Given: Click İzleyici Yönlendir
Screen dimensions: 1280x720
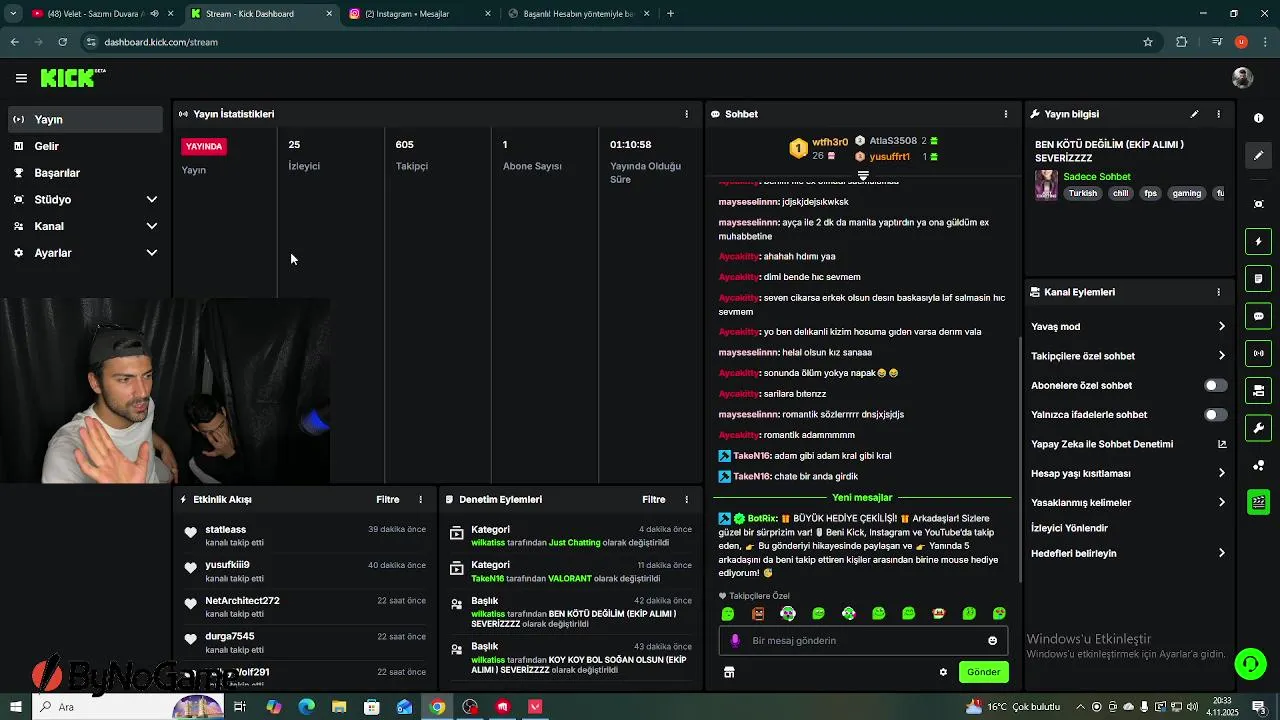Looking at the screenshot, I should [1069, 528].
